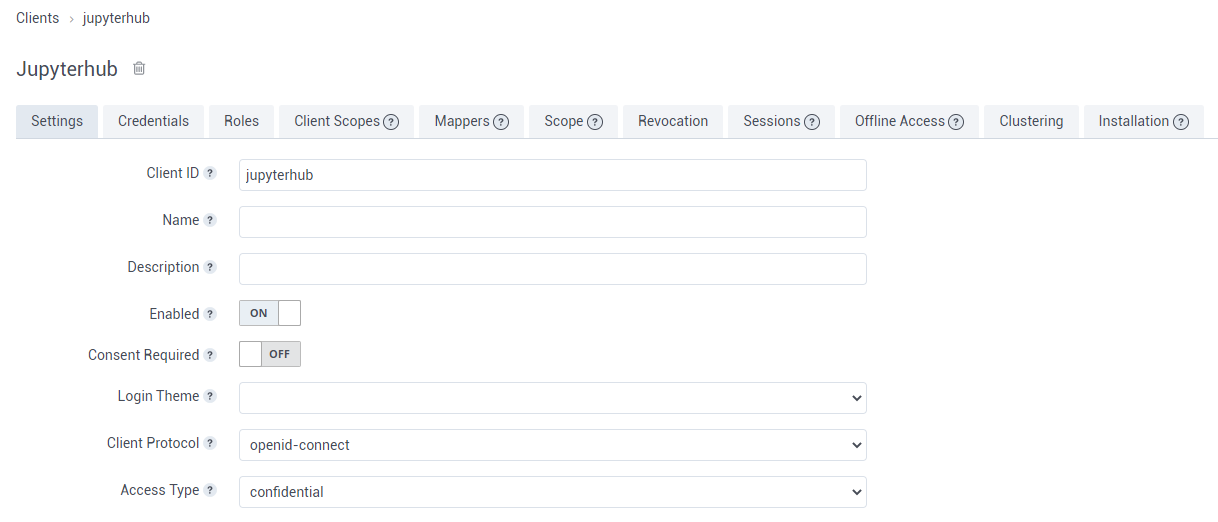This screenshot has height=522, width=1218.
Task: Open the Access Type dropdown
Action: [552, 492]
